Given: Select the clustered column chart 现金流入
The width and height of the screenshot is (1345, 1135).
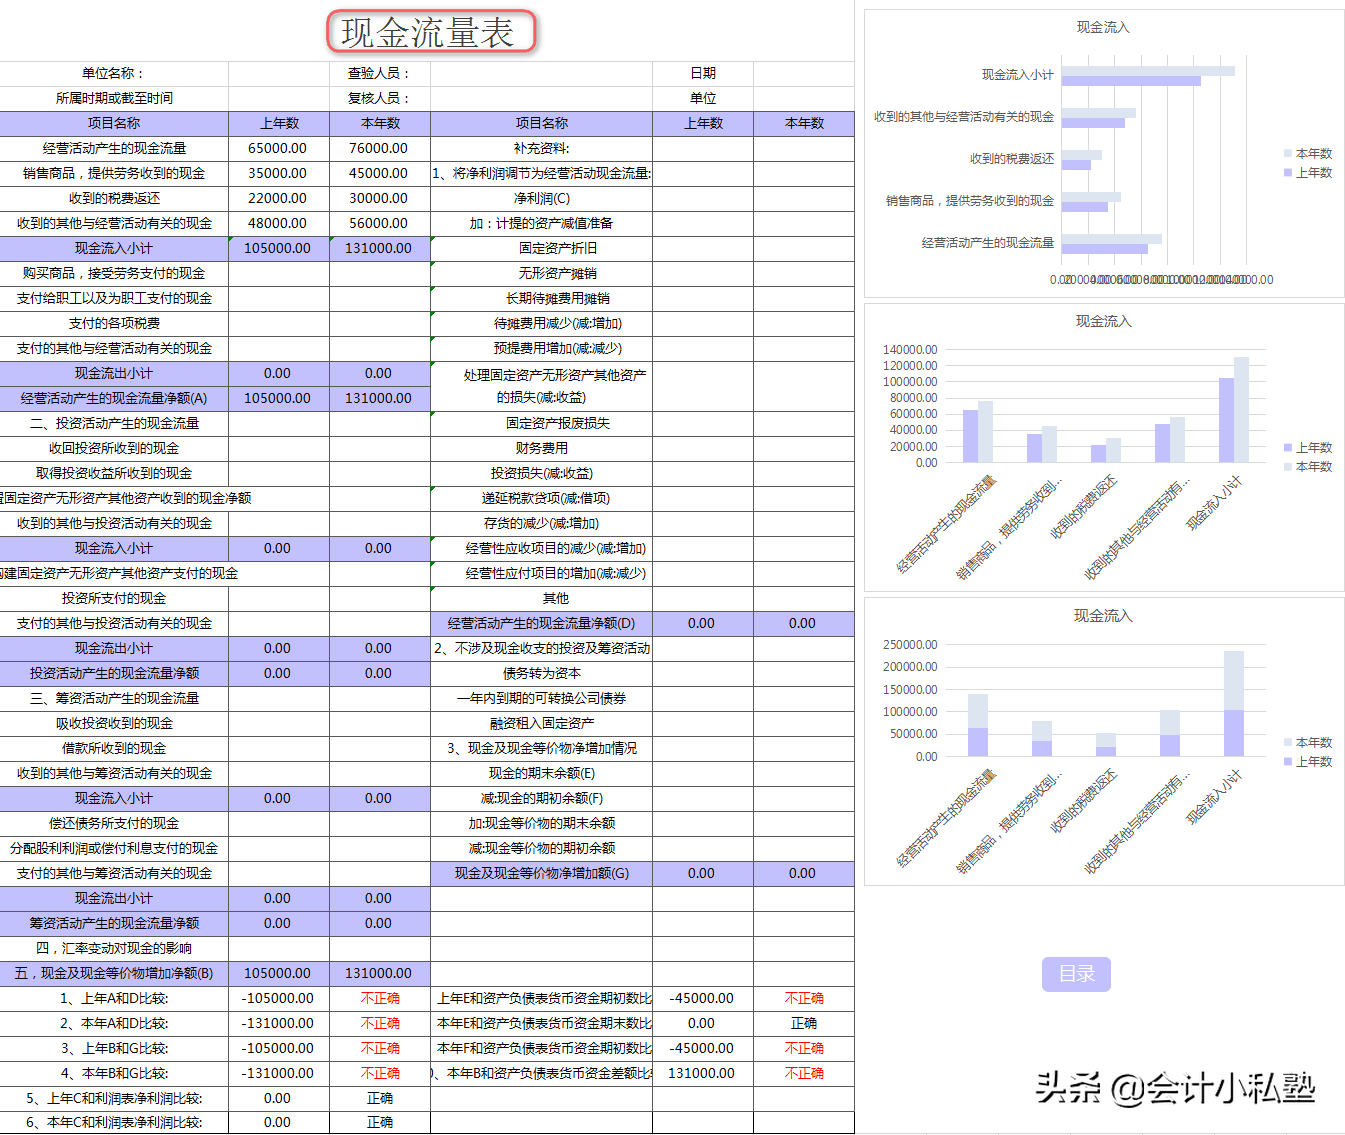Looking at the screenshot, I should pos(1104,447).
